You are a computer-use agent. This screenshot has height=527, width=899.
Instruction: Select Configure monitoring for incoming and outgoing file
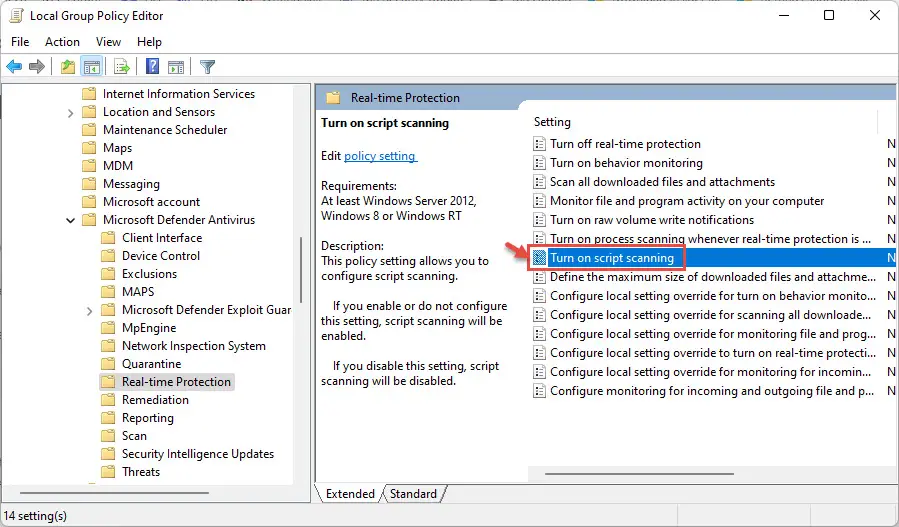(x=712, y=391)
